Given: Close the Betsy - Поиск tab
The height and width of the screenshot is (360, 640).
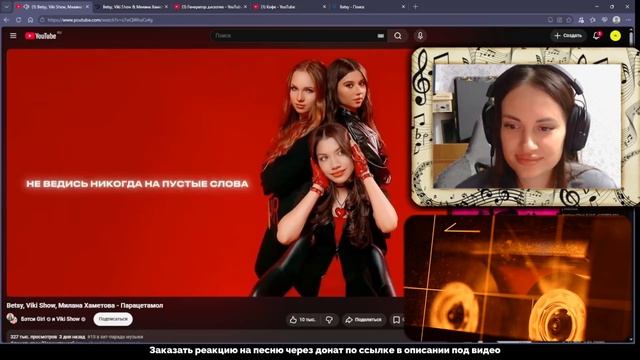Looking at the screenshot, I should tap(403, 7).
